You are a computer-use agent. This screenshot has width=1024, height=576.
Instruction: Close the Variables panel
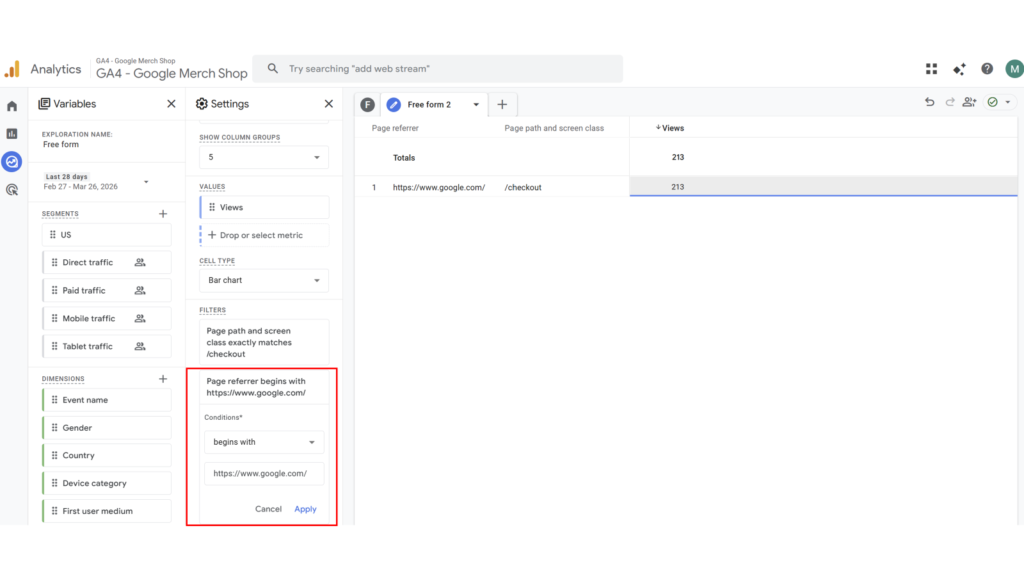point(171,104)
